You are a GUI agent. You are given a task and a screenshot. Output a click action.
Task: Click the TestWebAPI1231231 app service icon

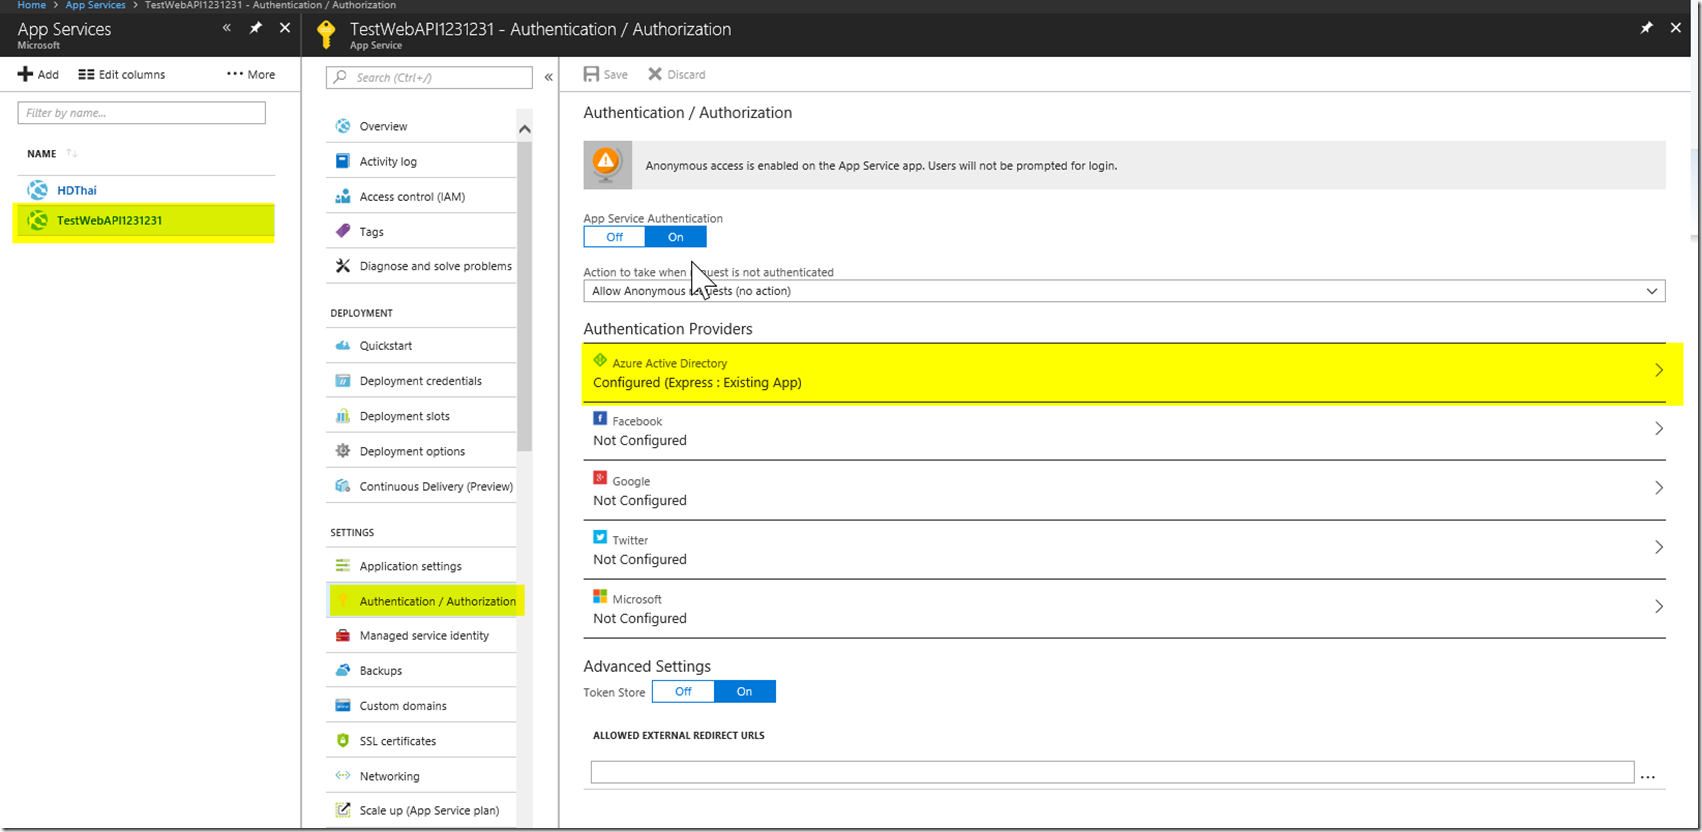click(x=38, y=221)
